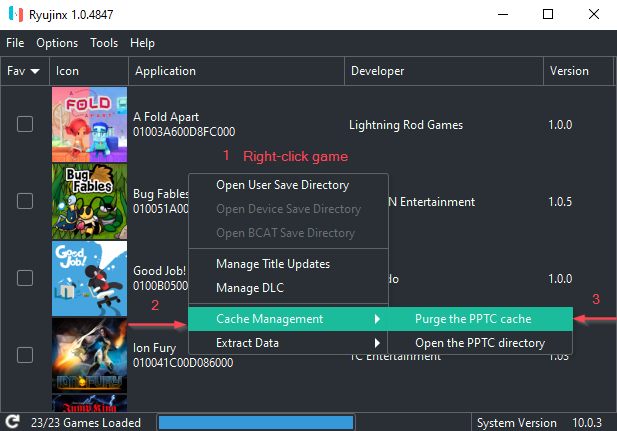
Task: Click the 23/23 Games Loaded status
Action: pos(86,423)
